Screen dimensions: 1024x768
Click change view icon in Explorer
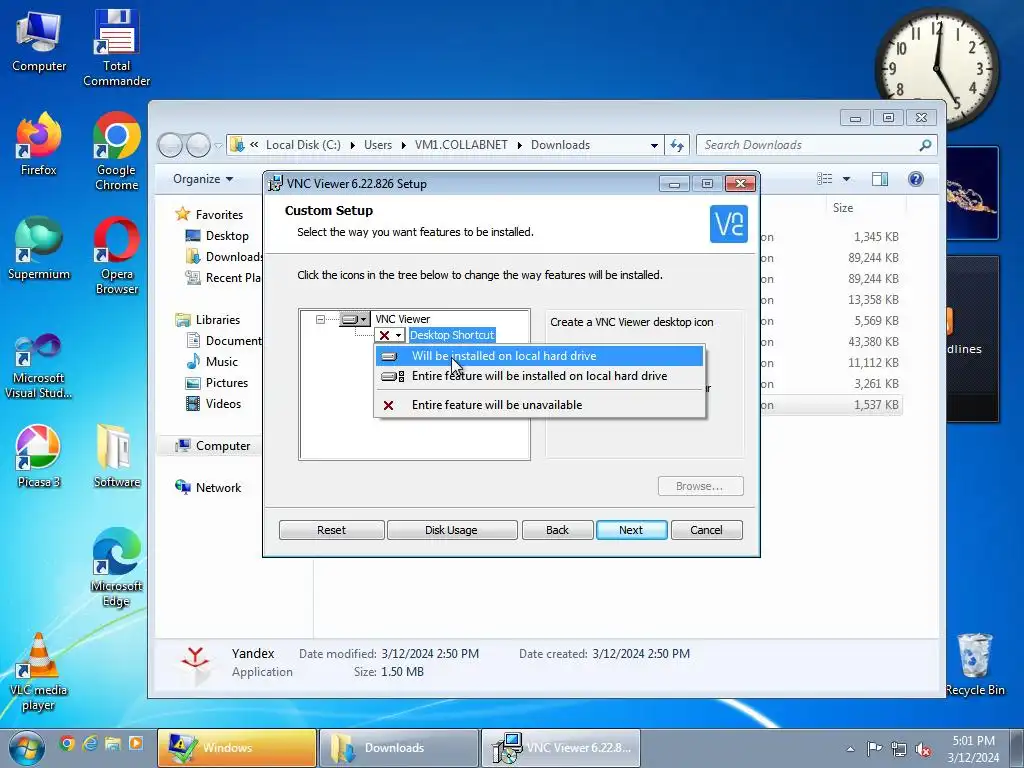[825, 179]
